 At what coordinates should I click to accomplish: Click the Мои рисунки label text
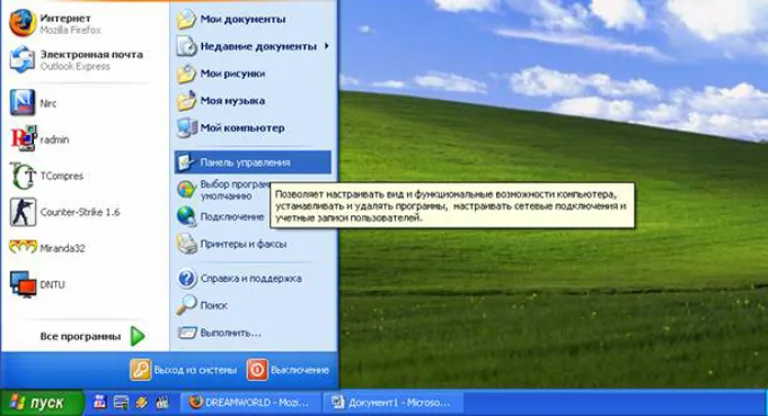point(233,73)
